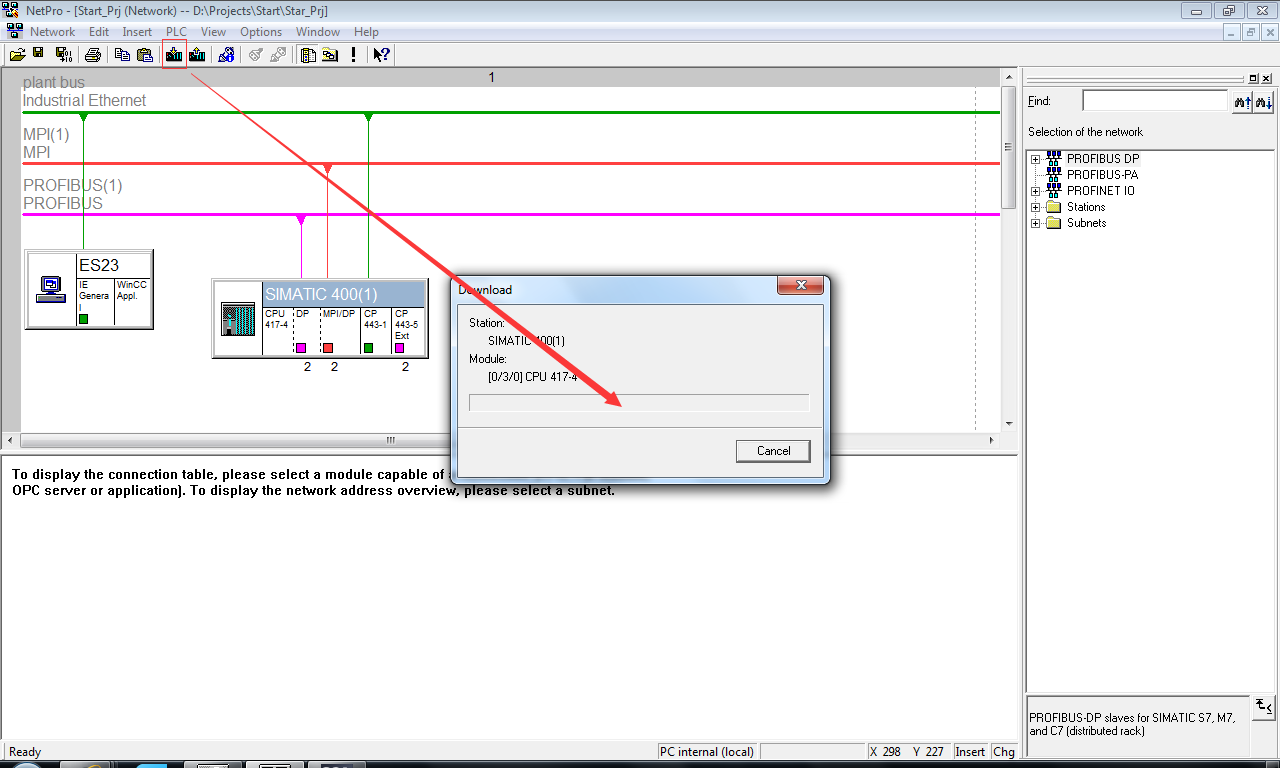Click the PROFINET IO catalog icon

tap(1053, 191)
